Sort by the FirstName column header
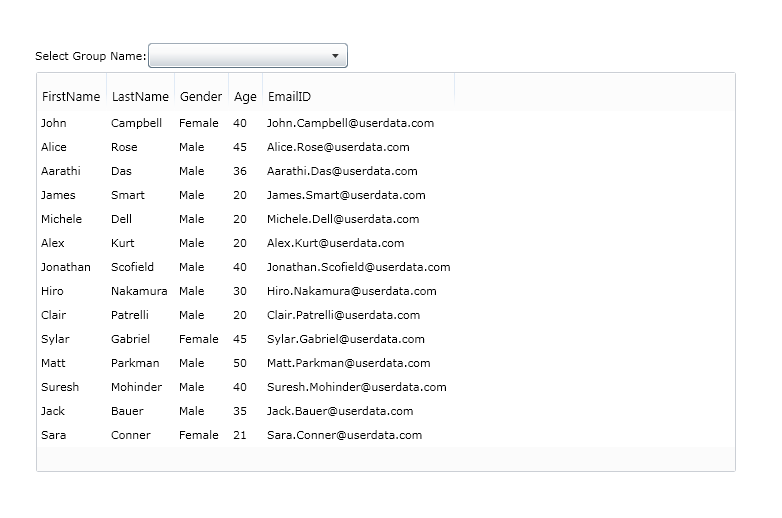This screenshot has height=518, width=782. 71,96
